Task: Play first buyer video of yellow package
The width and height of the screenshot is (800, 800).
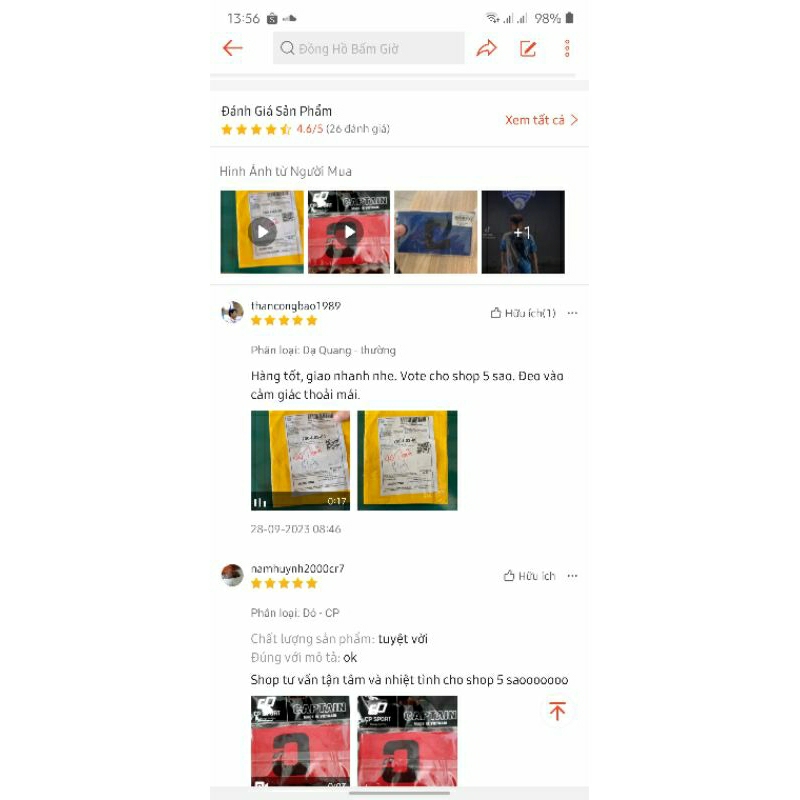Action: click(262, 232)
